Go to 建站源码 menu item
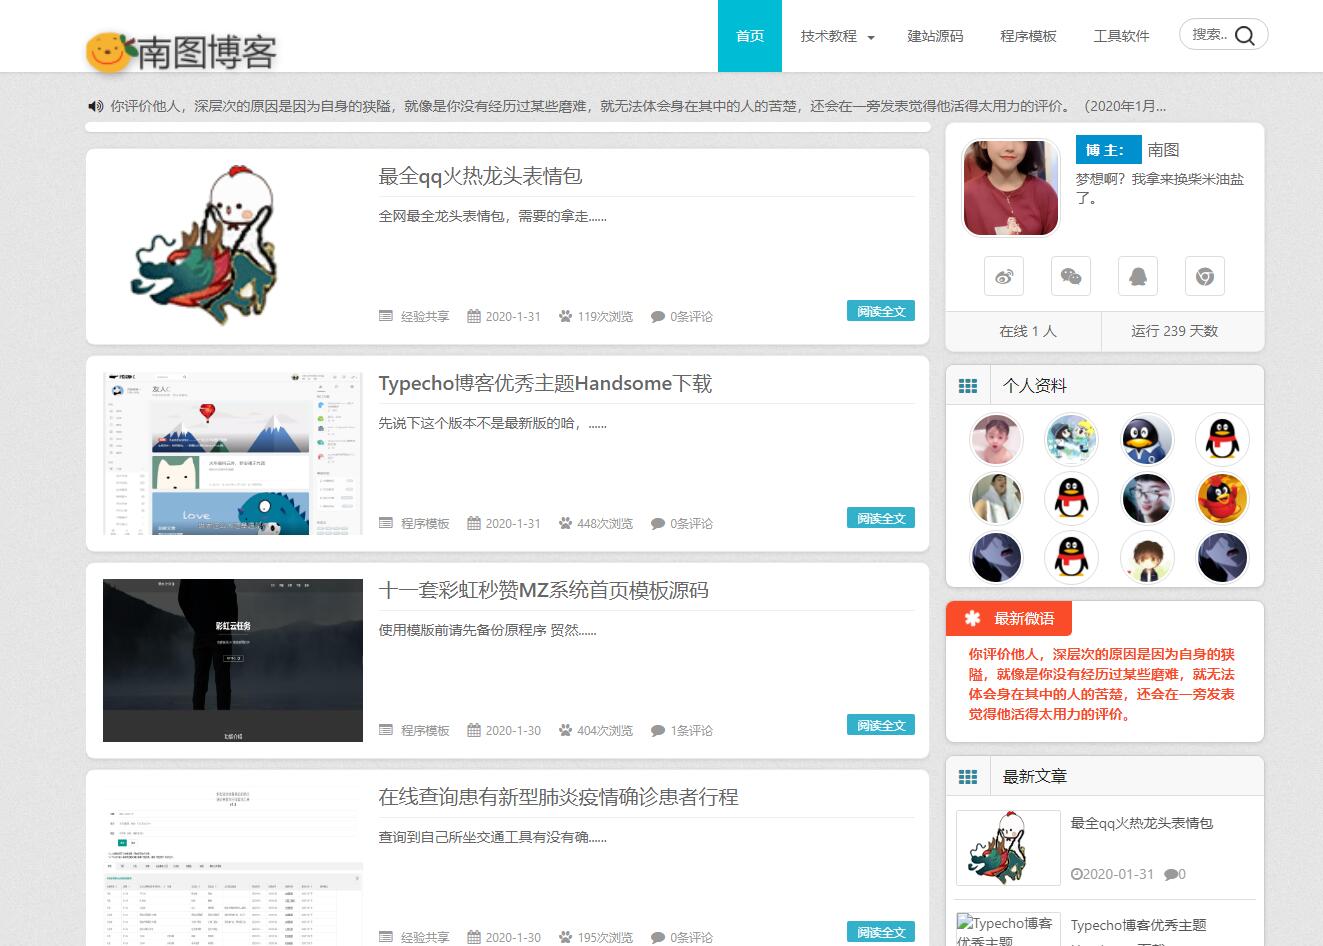Viewport: 1323px width, 946px height. click(x=935, y=36)
